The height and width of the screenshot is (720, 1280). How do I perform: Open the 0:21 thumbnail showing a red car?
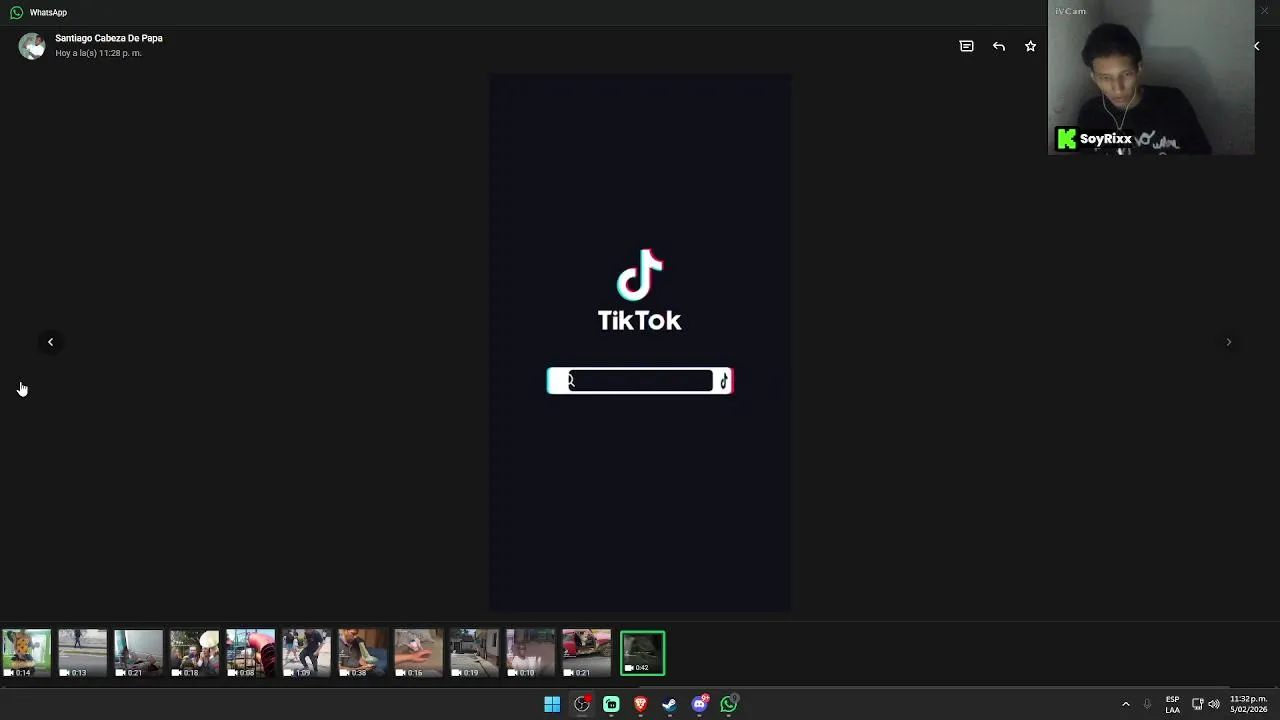click(586, 653)
